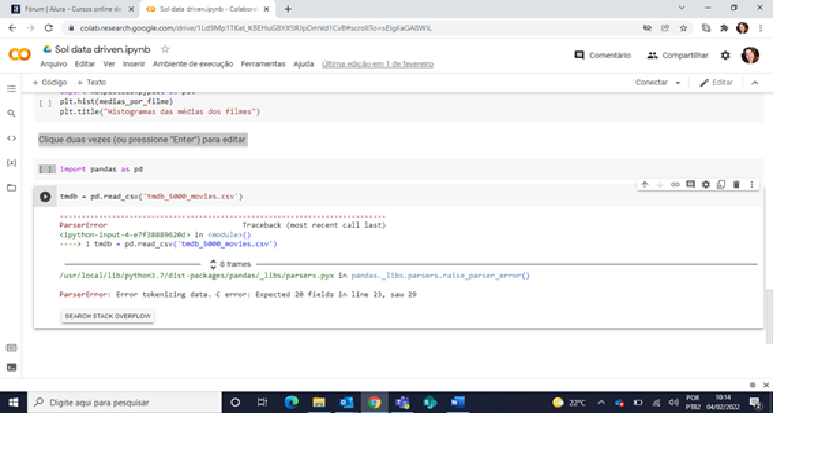The width and height of the screenshot is (819, 460).
Task: Open the Files panel folder icon
Action: click(x=11, y=188)
